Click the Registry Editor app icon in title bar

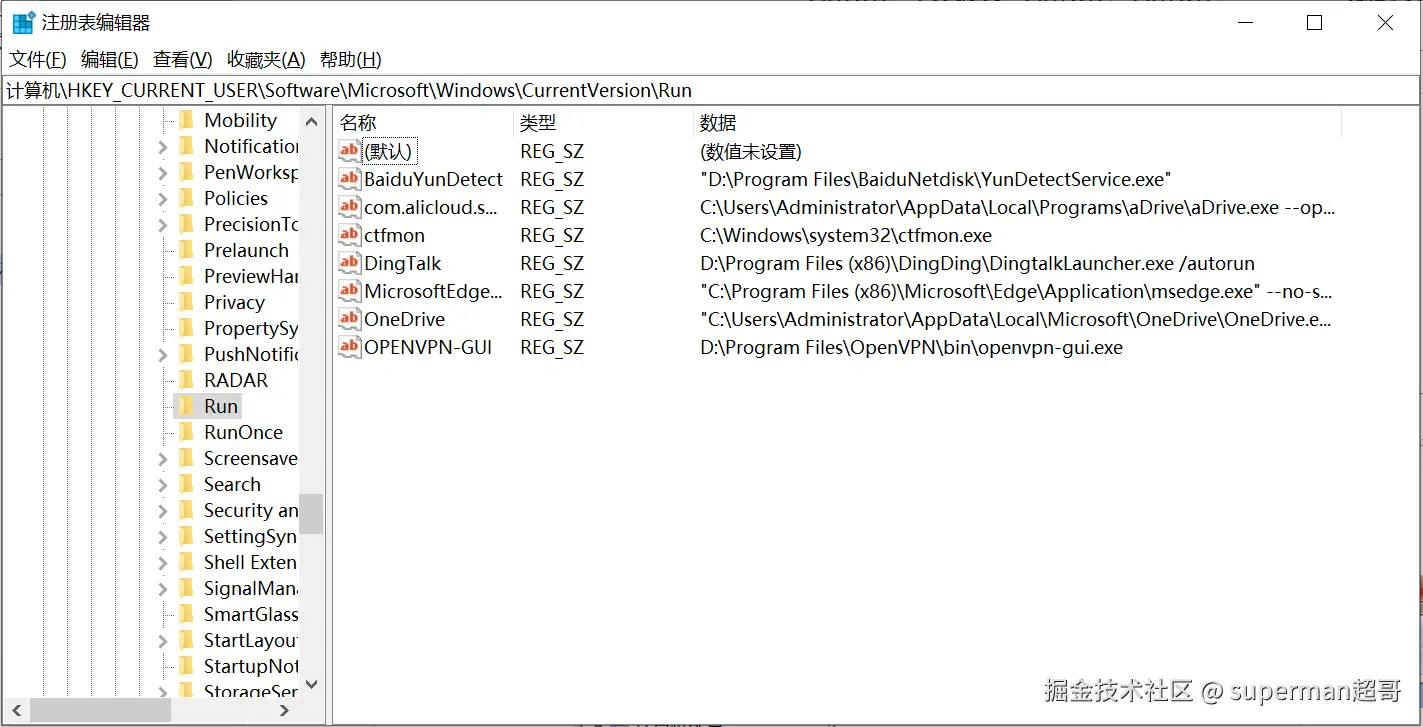click(x=23, y=22)
